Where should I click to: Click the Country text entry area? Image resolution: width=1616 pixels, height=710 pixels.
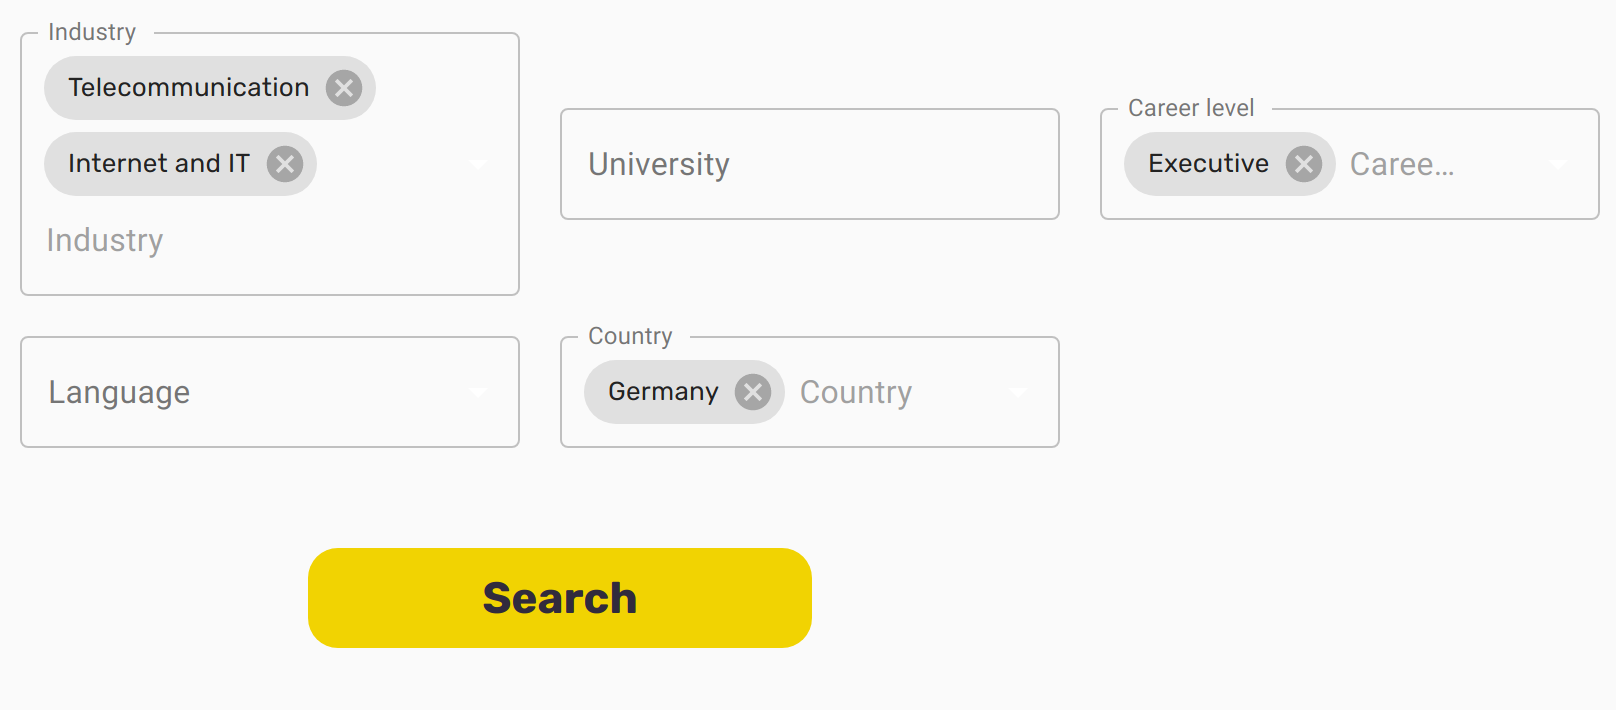[x=855, y=392]
